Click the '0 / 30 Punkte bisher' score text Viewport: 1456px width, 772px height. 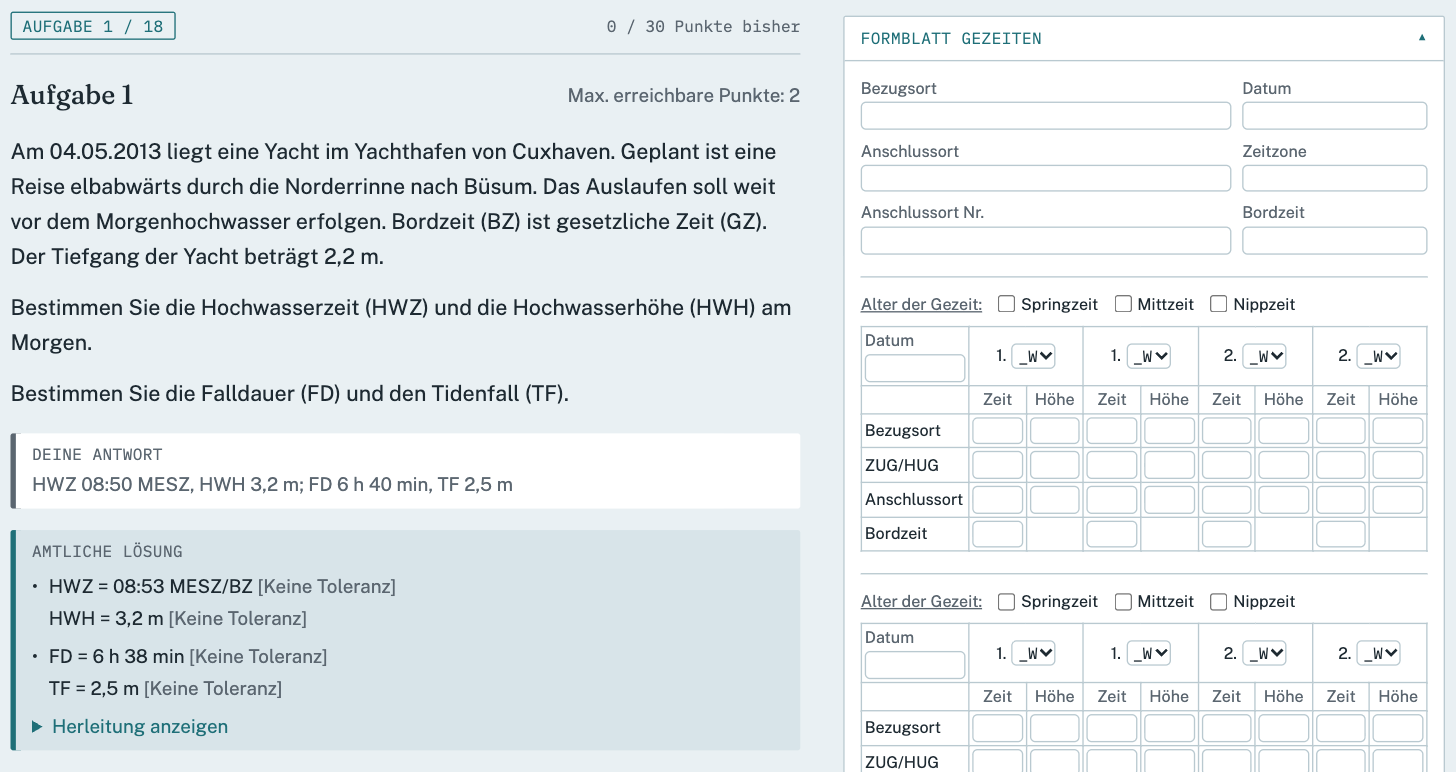coord(703,26)
